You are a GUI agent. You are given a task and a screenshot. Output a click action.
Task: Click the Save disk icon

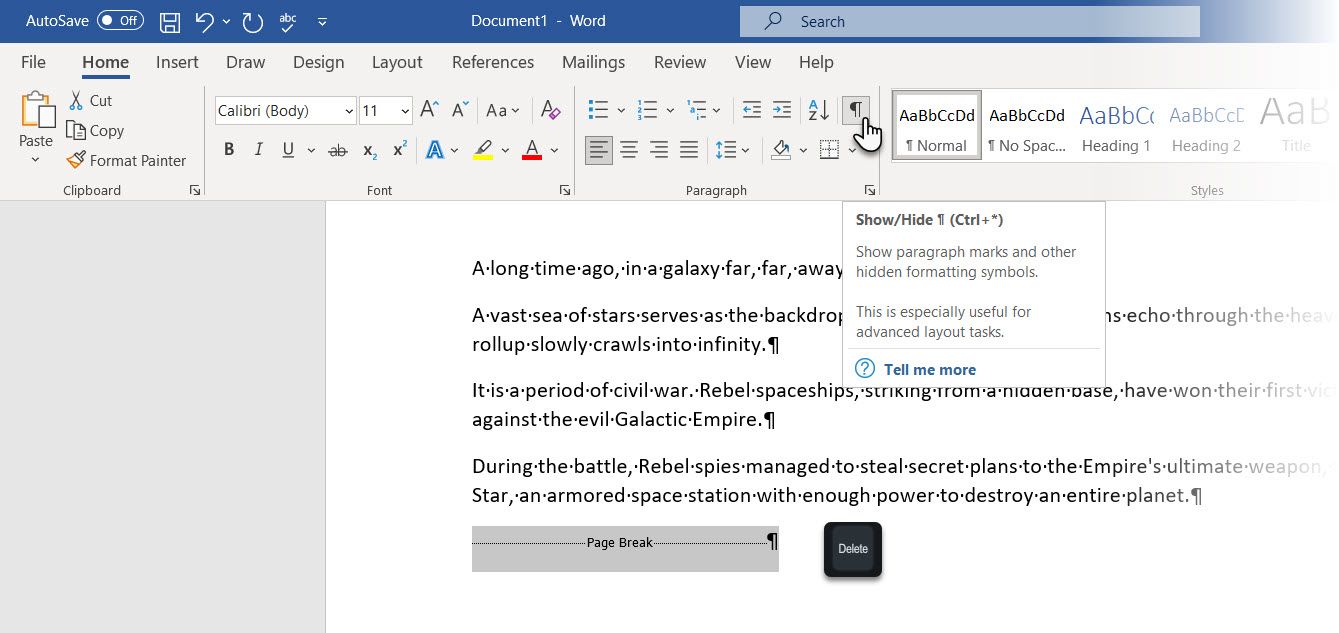click(170, 21)
